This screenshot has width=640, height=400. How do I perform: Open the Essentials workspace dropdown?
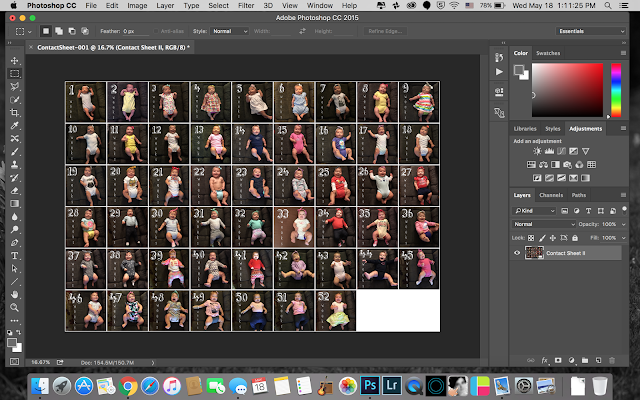590,30
